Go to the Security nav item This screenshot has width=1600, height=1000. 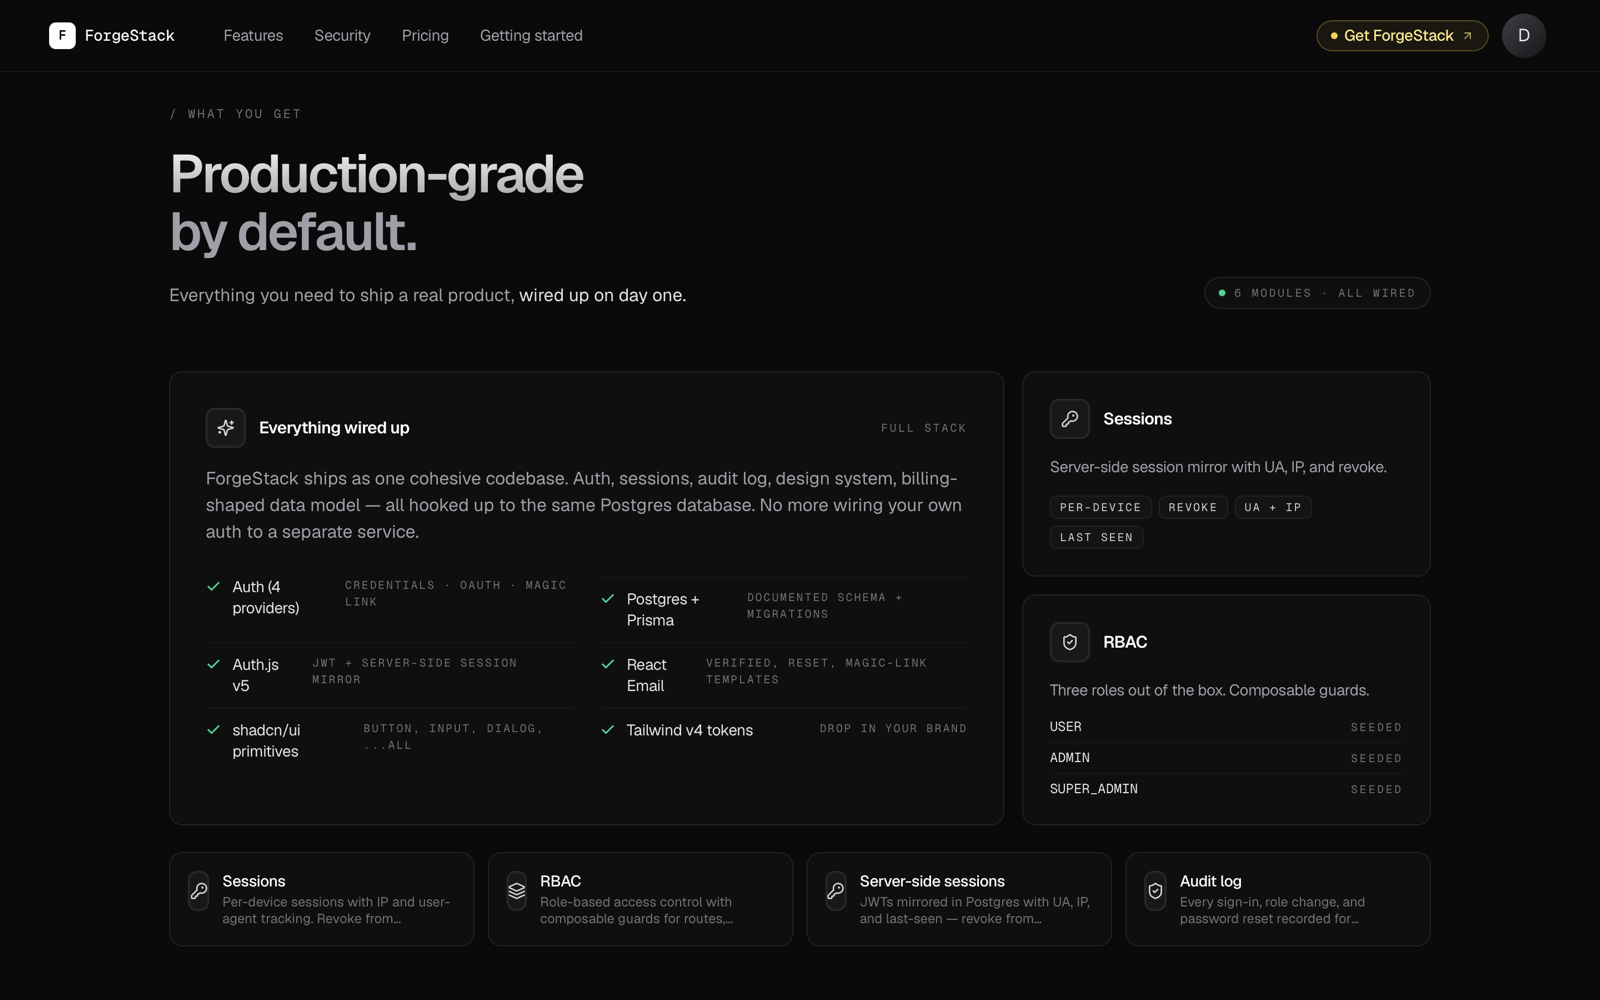342,36
